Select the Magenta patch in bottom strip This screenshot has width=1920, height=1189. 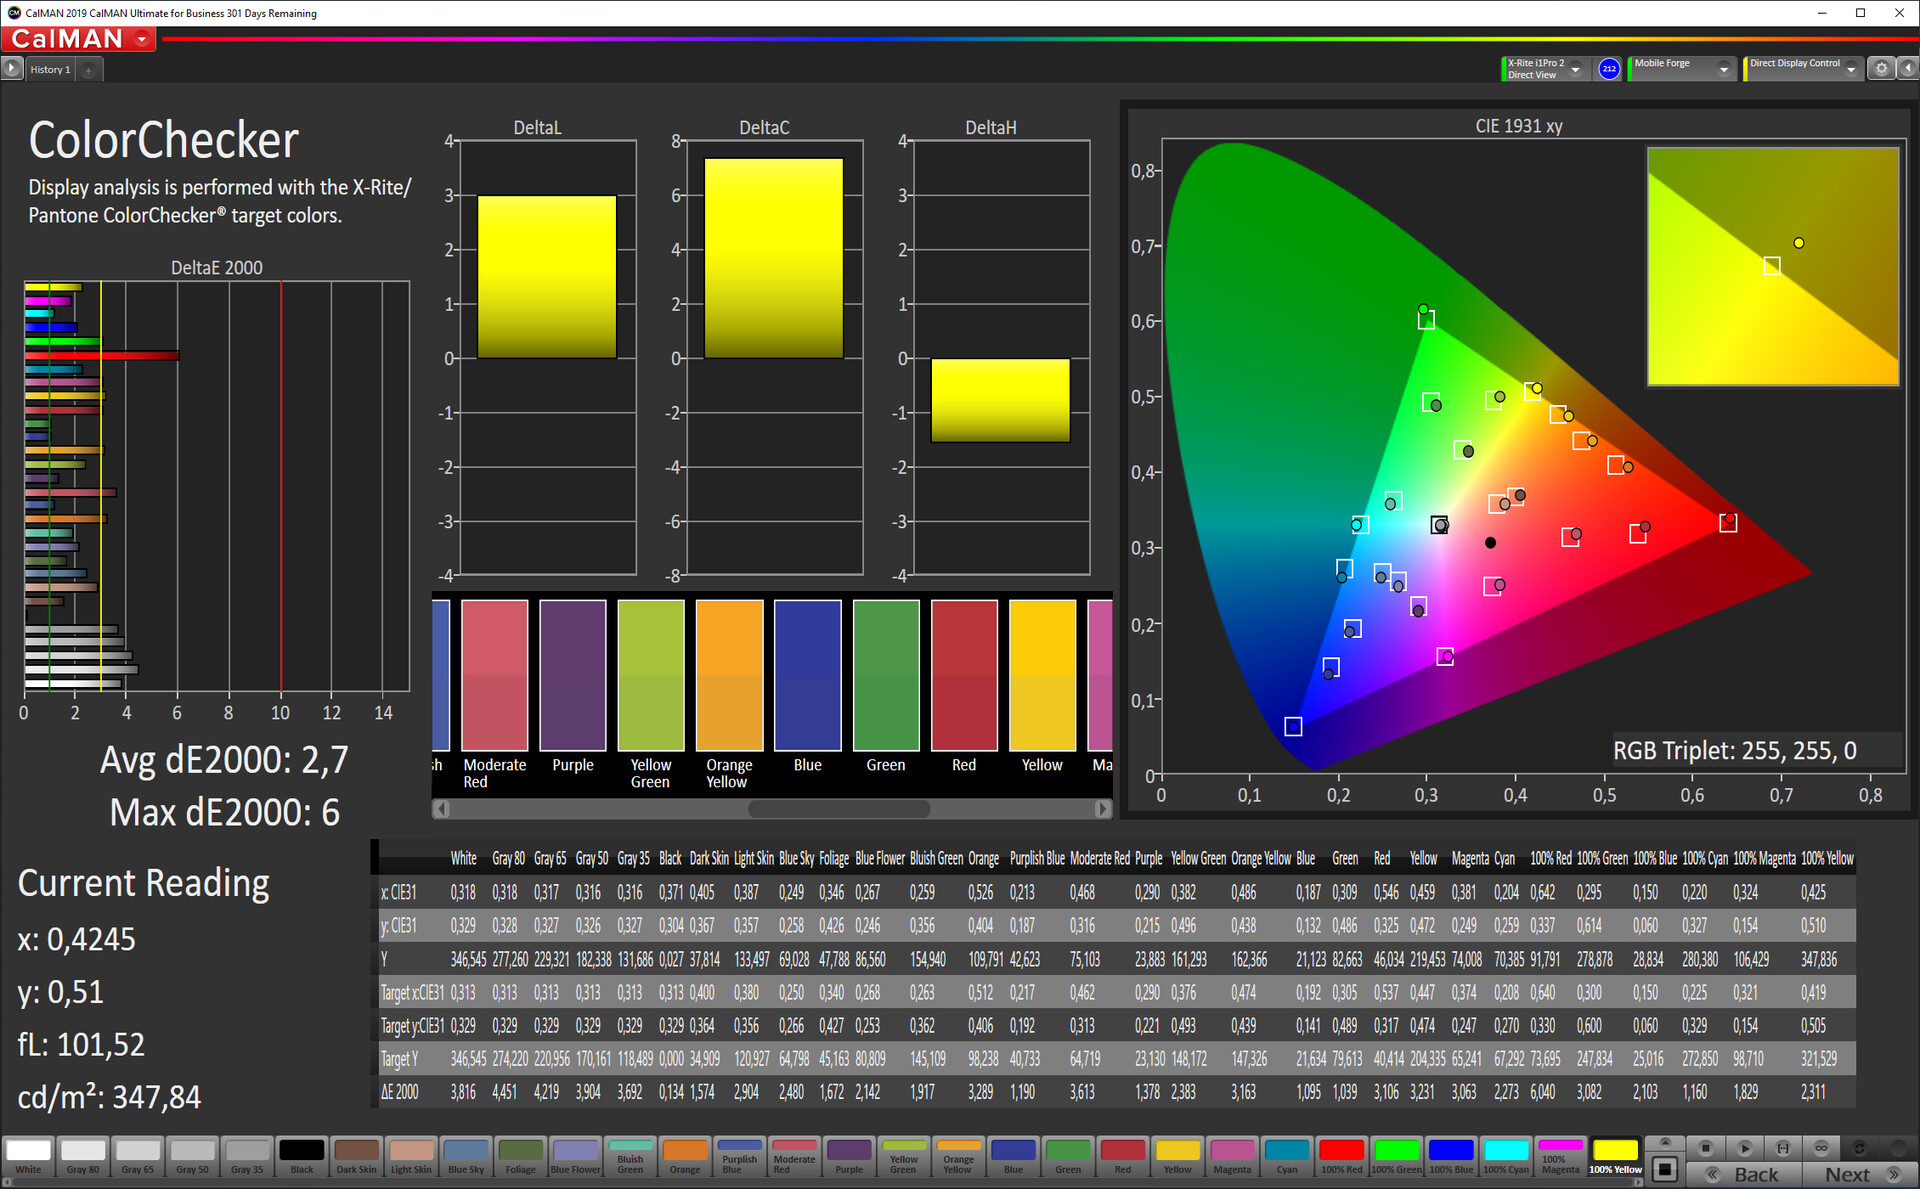[x=1232, y=1156]
